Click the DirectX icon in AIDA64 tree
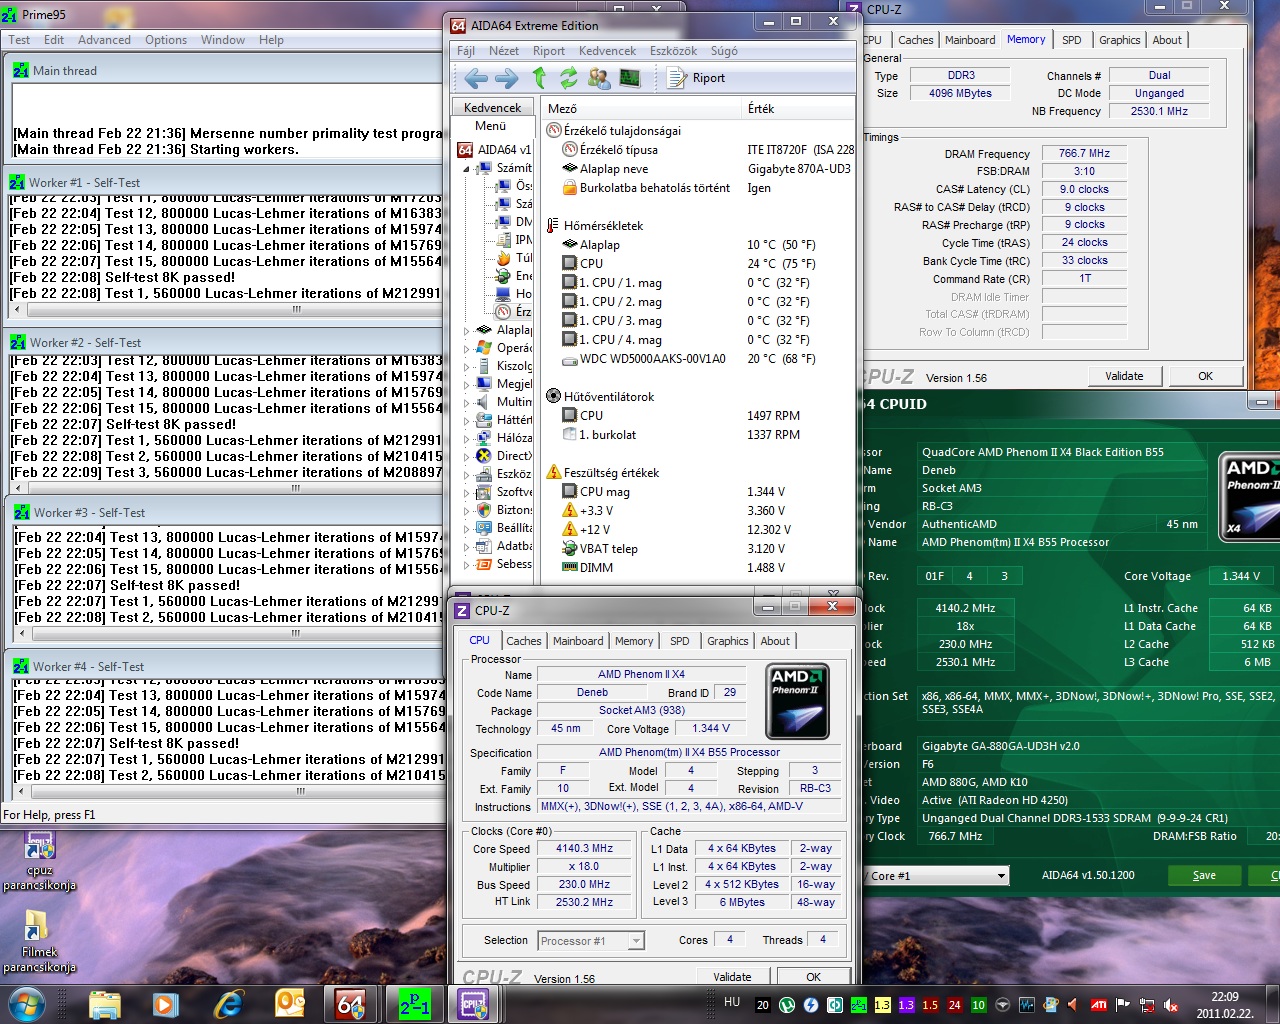Screen dimensions: 1280x1024 [484, 456]
